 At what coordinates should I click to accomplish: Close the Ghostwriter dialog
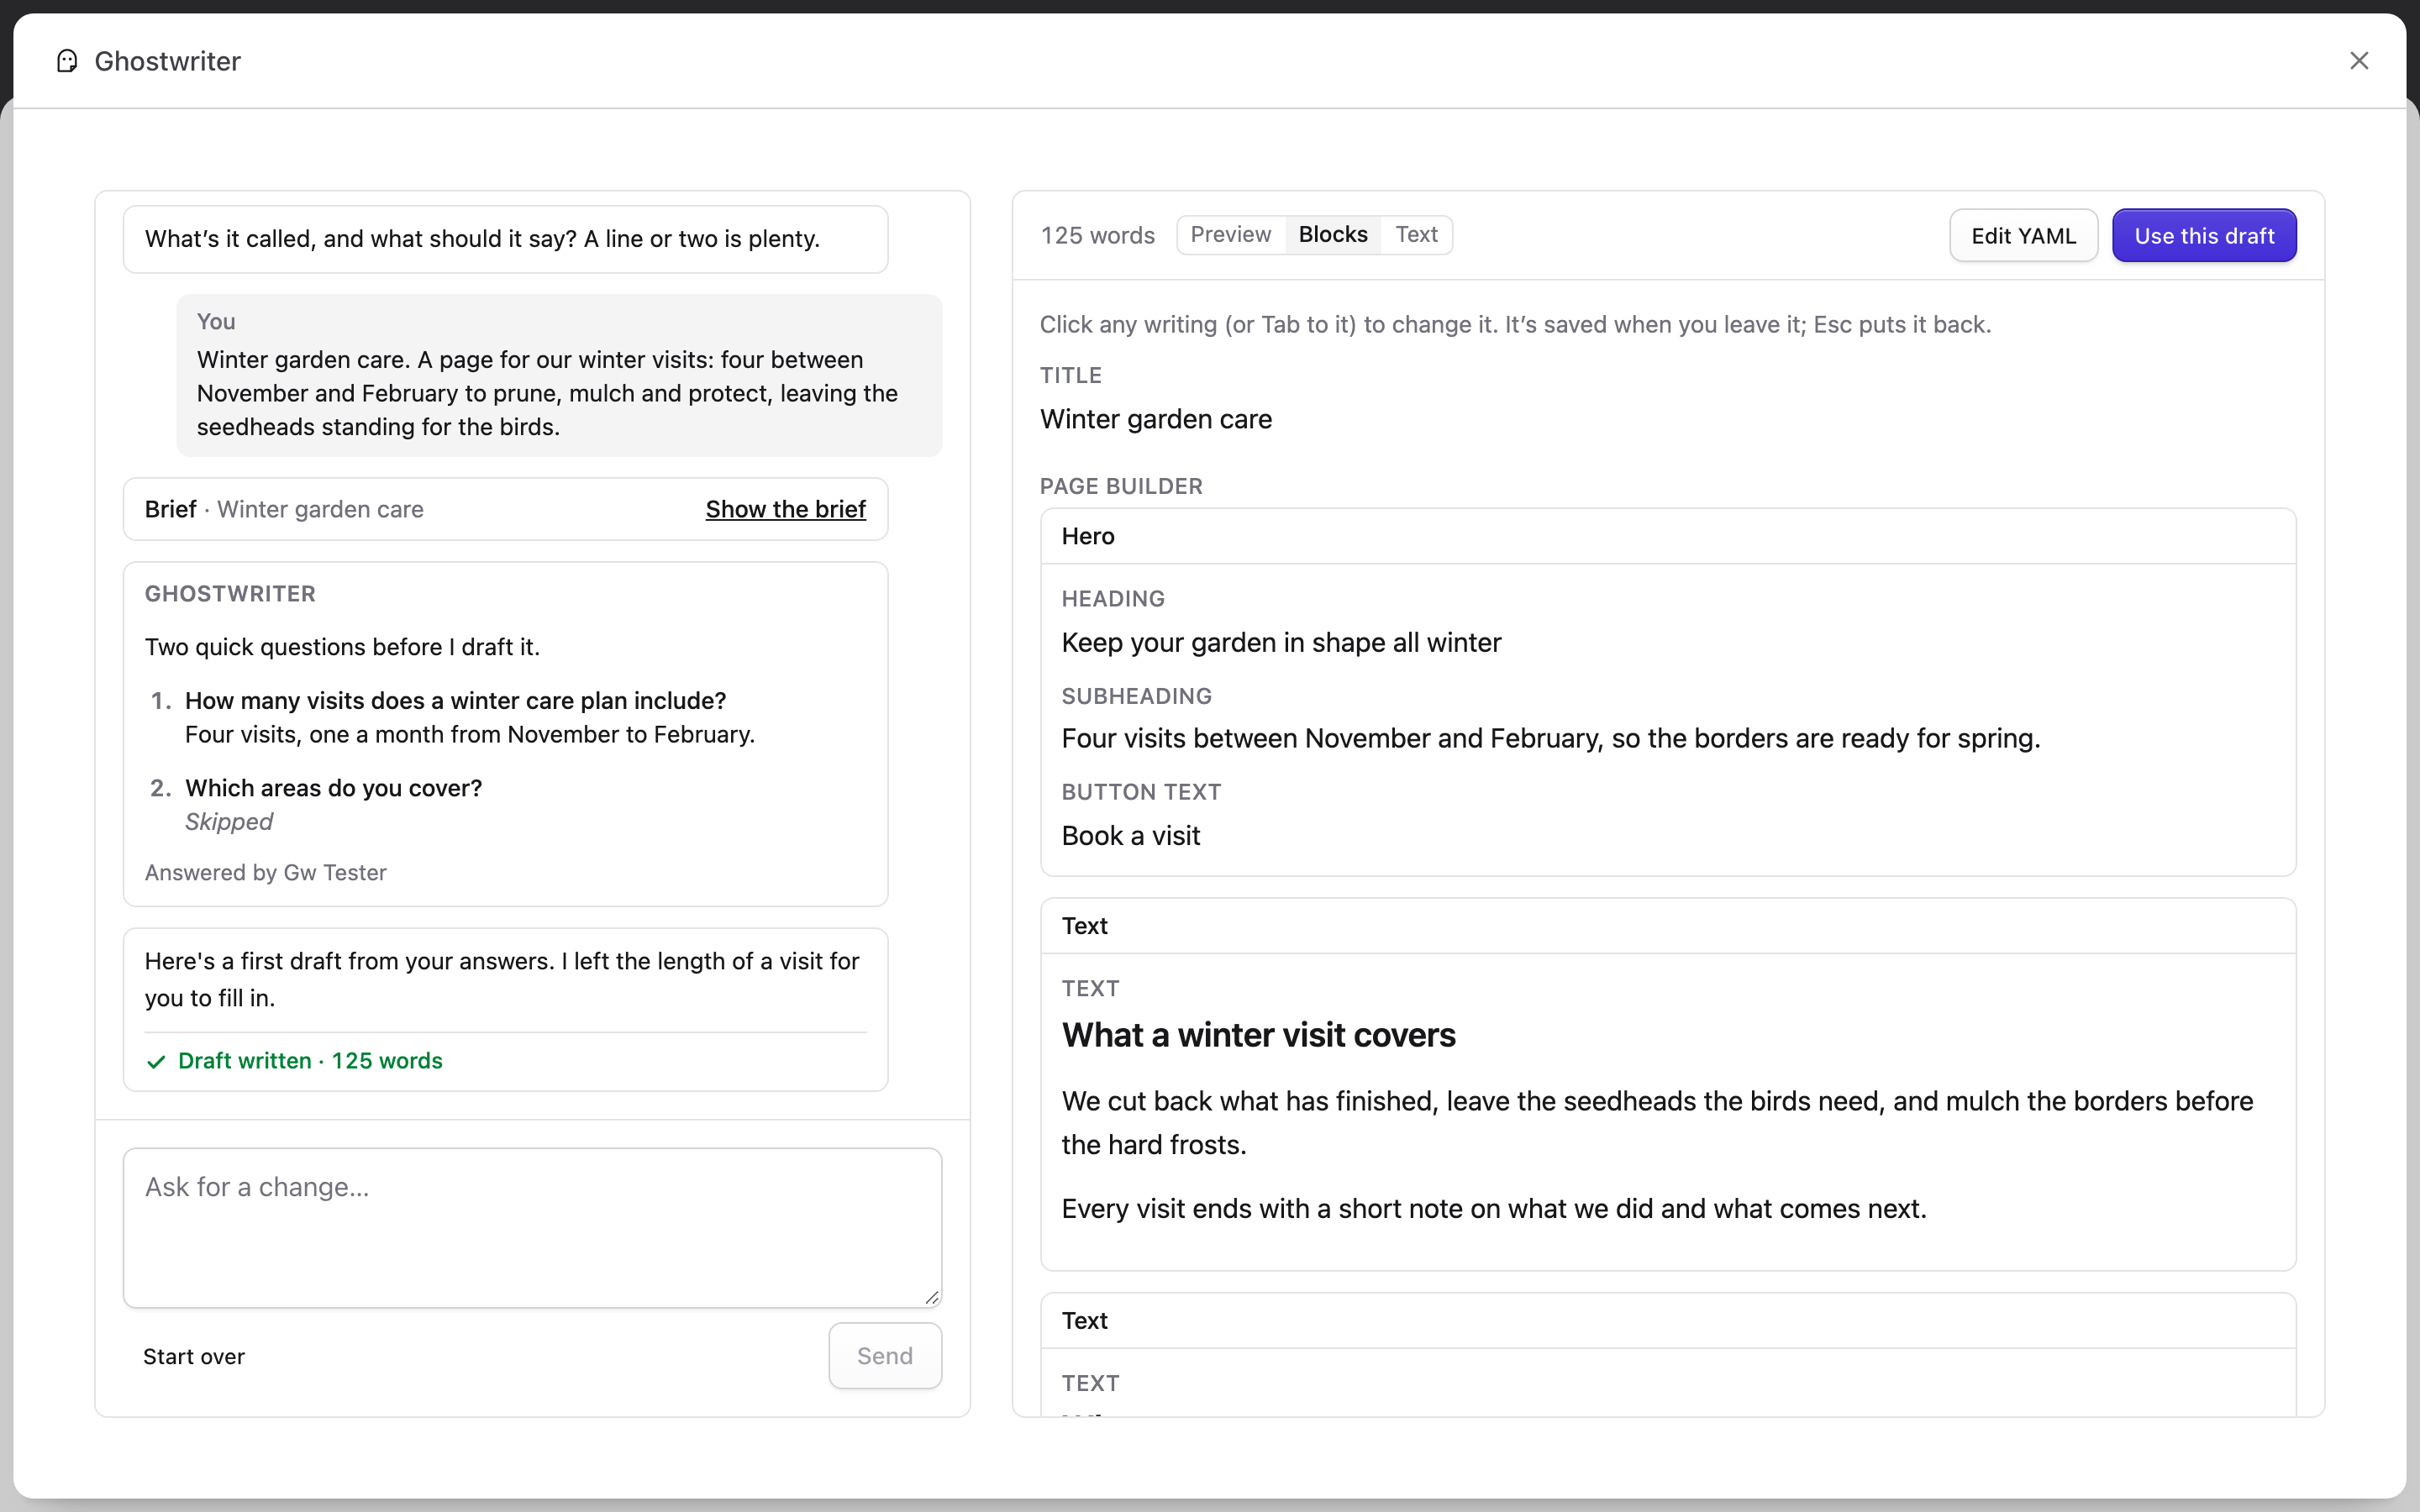click(2359, 61)
